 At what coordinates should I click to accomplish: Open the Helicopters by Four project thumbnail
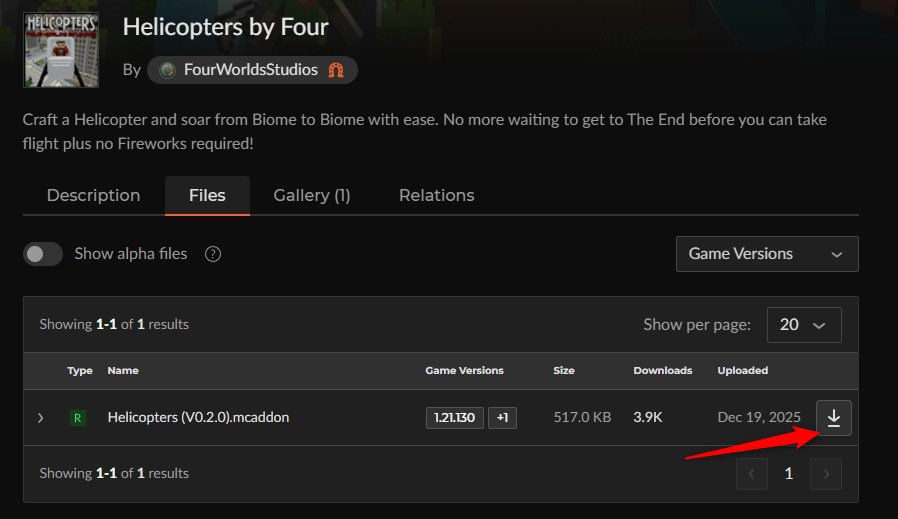61,50
